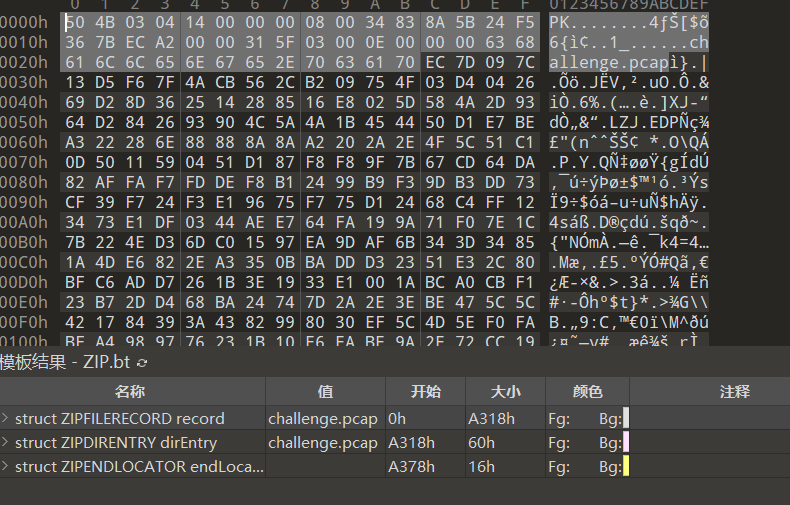Click row address 00B0h in hex view
Viewport: 790px width, 505px height.
(x=24, y=242)
